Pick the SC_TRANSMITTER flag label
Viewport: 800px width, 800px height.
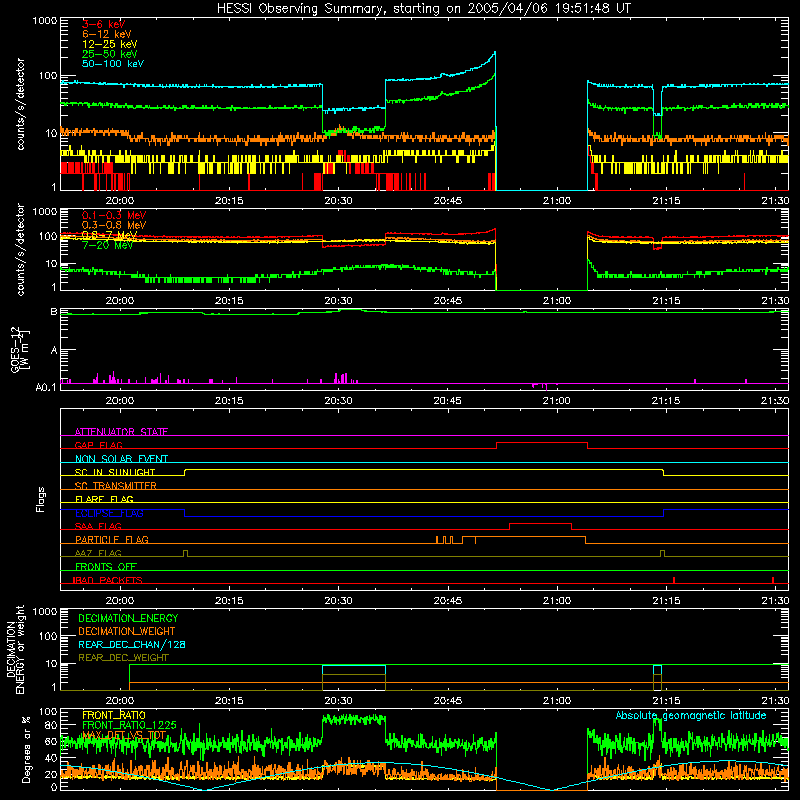(116, 486)
